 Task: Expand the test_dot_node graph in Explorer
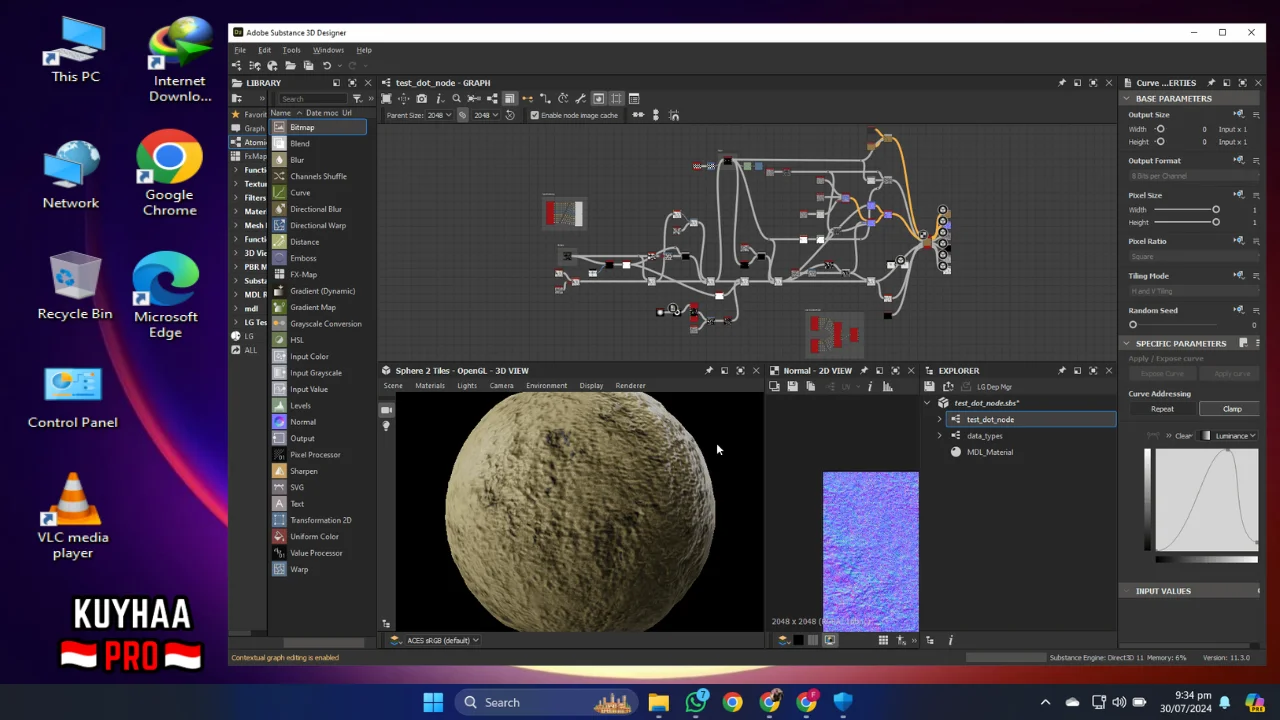(x=939, y=420)
